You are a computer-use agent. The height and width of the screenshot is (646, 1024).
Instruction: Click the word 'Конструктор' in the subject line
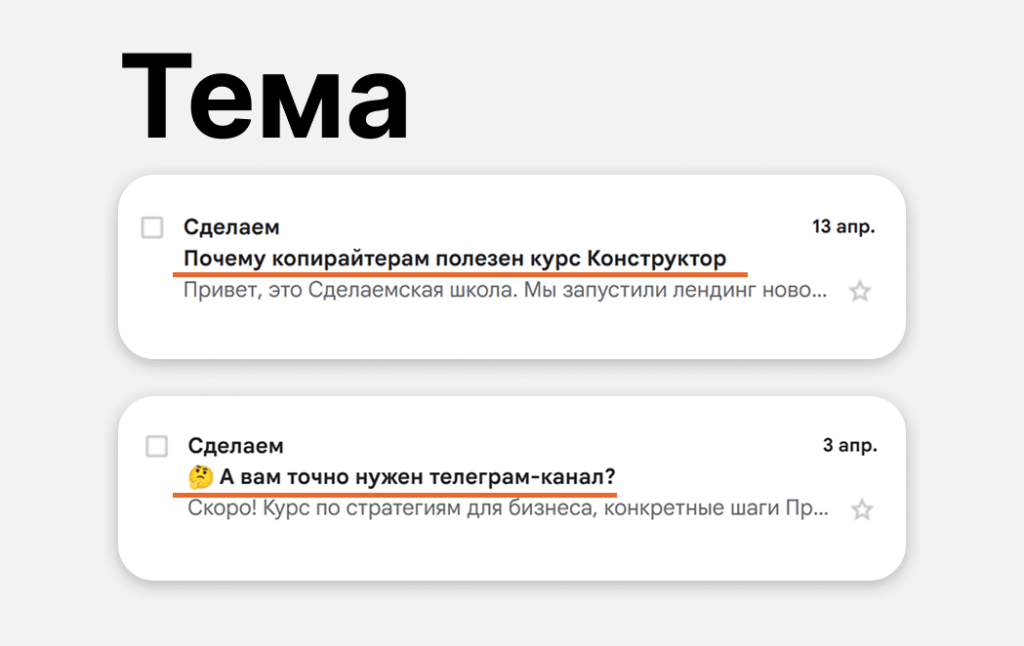pos(656,259)
